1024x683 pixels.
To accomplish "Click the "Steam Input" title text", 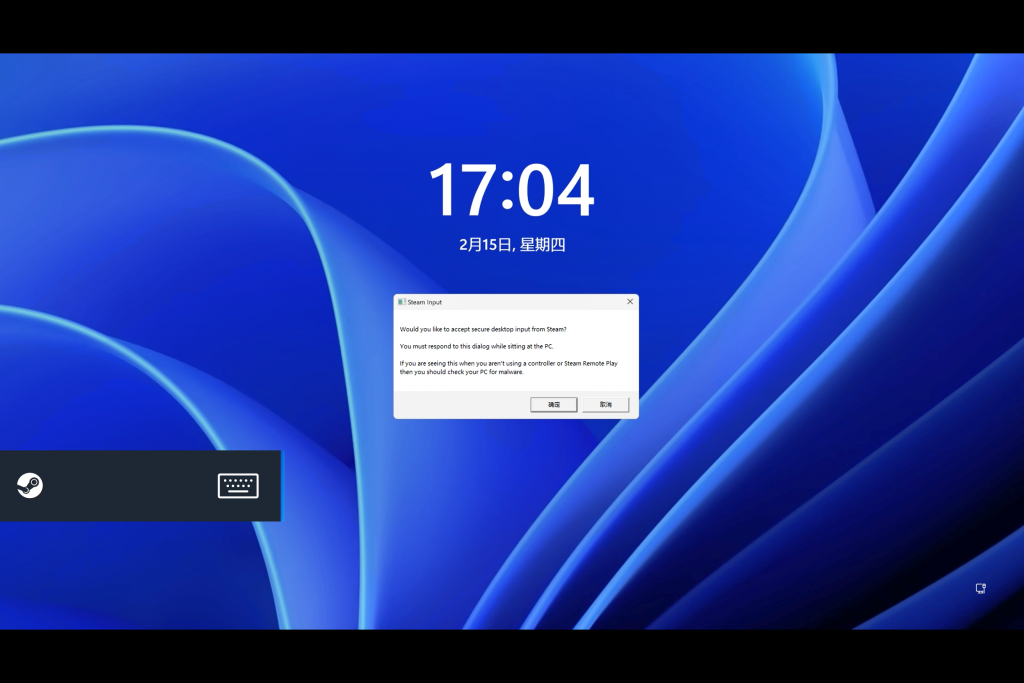I will [x=425, y=301].
